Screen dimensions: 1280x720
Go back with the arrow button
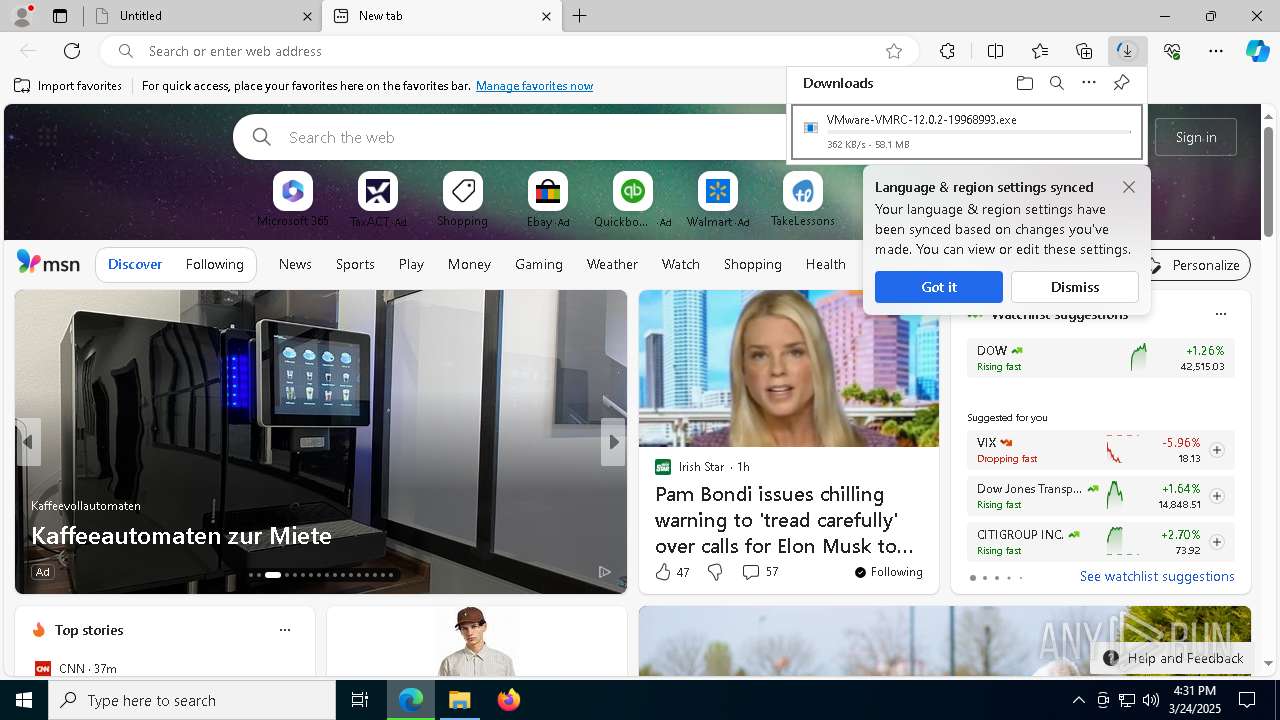click(x=28, y=51)
